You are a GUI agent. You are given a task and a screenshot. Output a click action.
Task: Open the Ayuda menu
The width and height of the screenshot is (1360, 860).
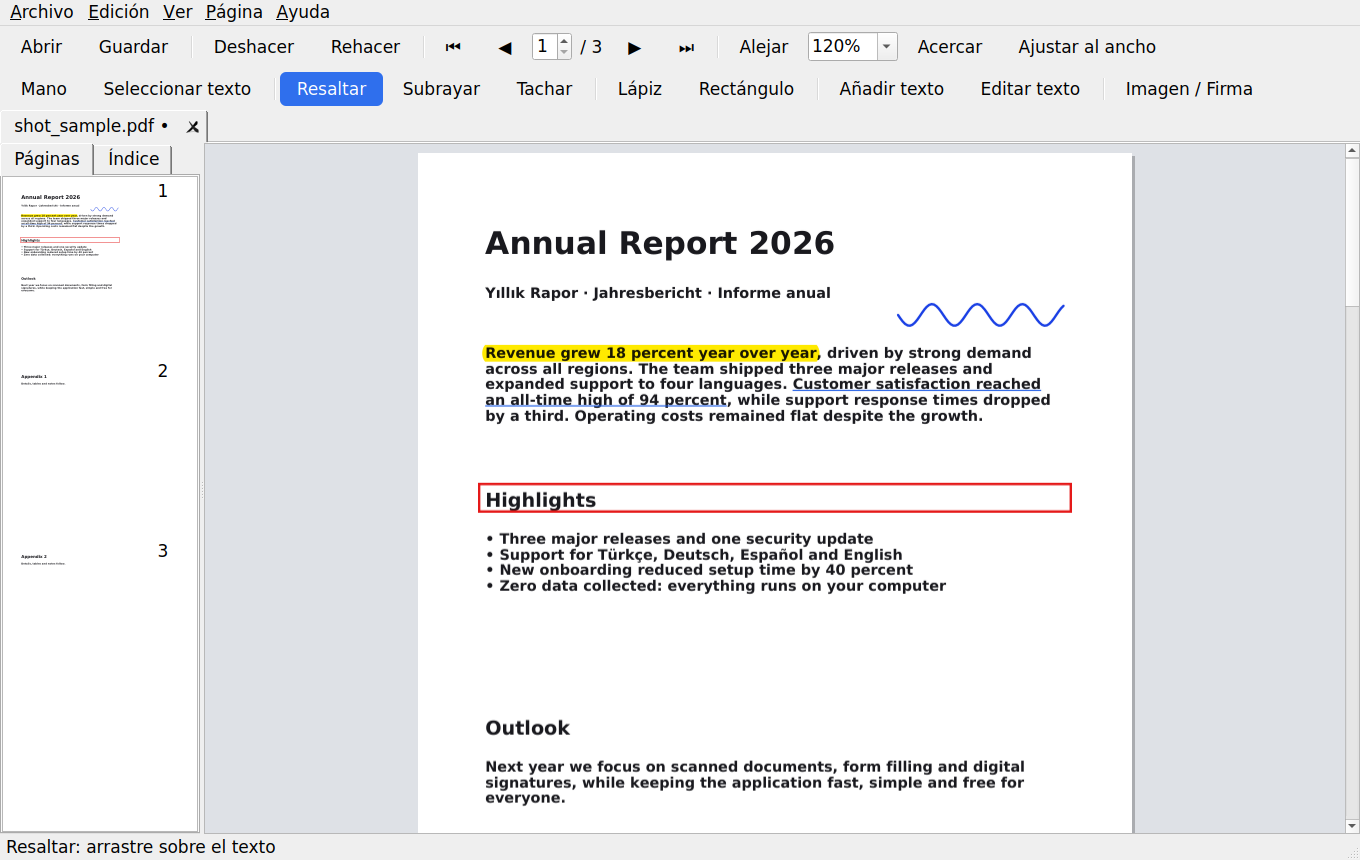pyautogui.click(x=303, y=12)
